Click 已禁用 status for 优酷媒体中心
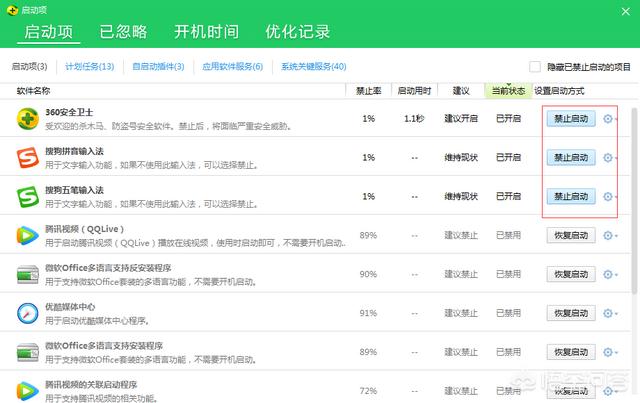Image resolution: width=640 pixels, height=403 pixels. 508,313
